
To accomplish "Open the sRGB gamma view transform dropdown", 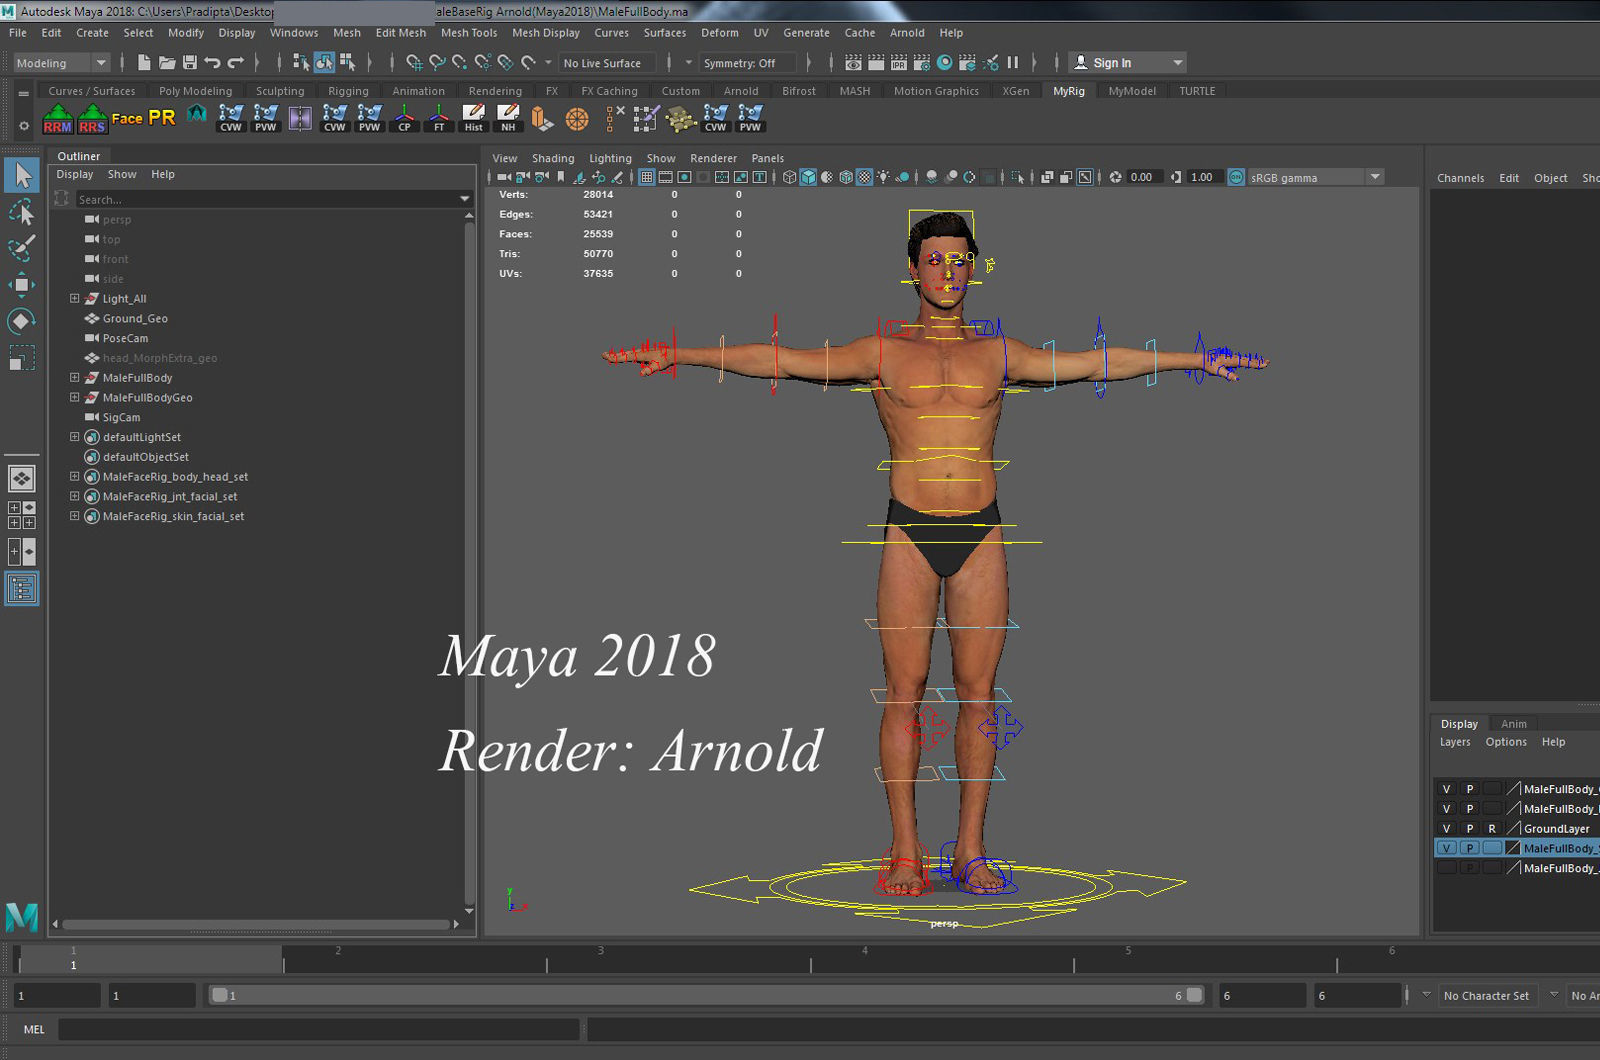I will tap(1315, 178).
